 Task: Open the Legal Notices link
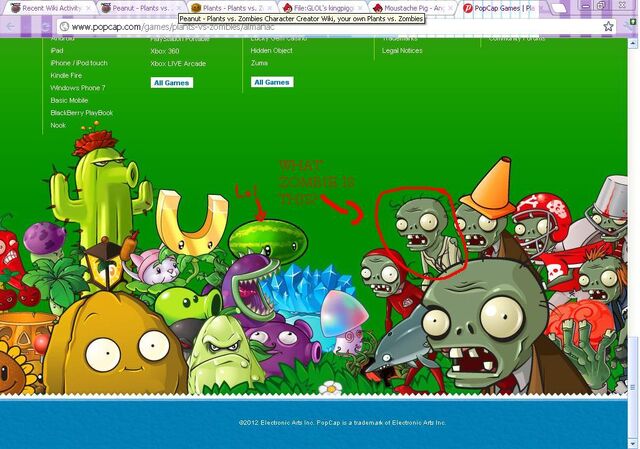pyautogui.click(x=402, y=51)
